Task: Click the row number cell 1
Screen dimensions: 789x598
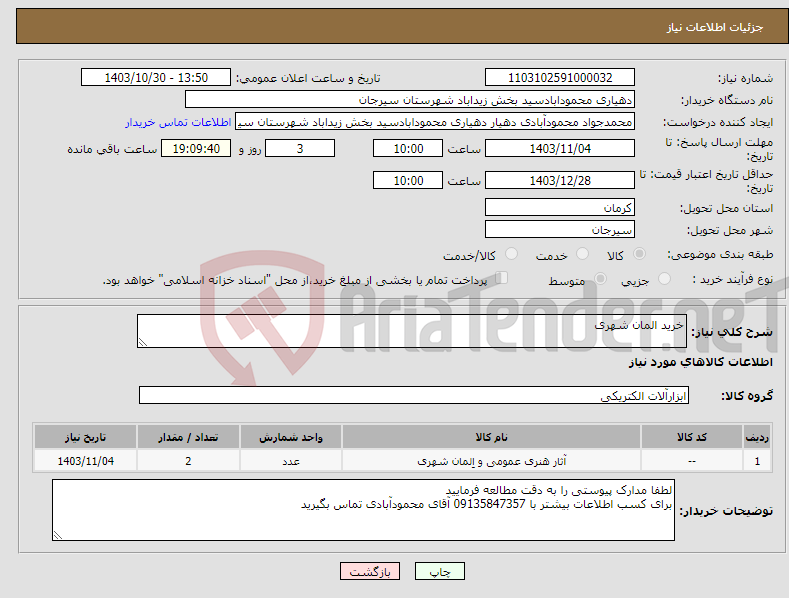Action: point(757,461)
